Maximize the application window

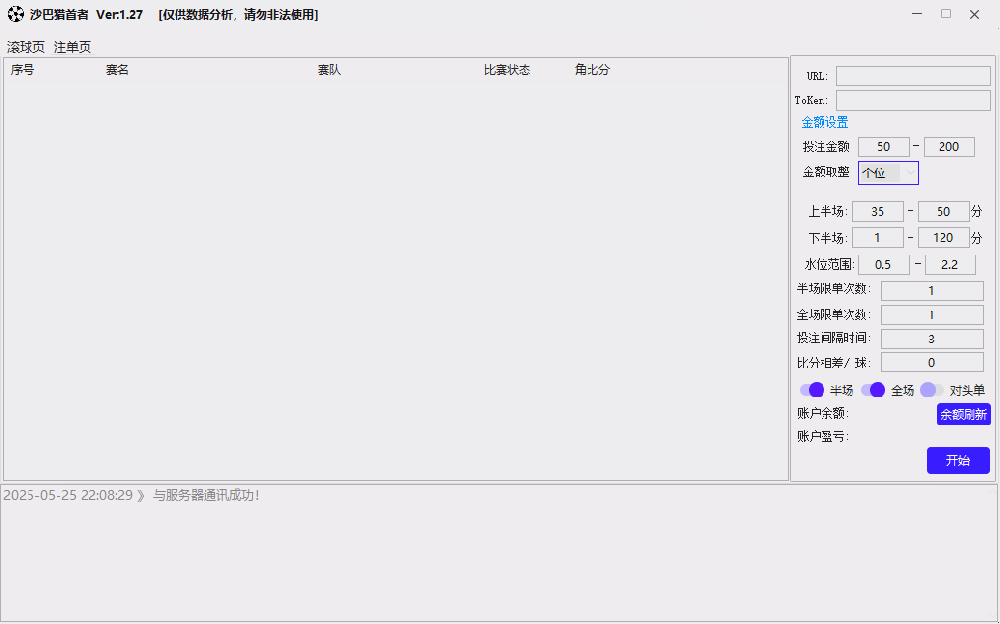(x=946, y=14)
